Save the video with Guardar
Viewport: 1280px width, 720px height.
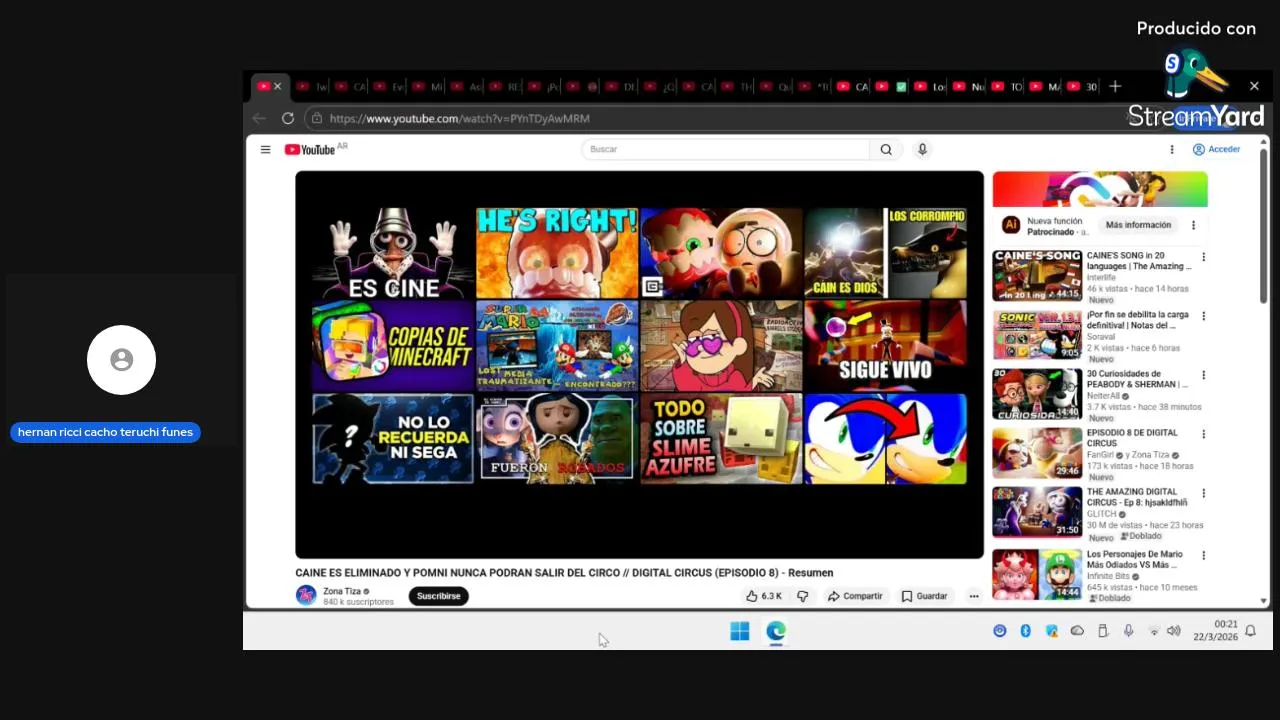[x=924, y=596]
